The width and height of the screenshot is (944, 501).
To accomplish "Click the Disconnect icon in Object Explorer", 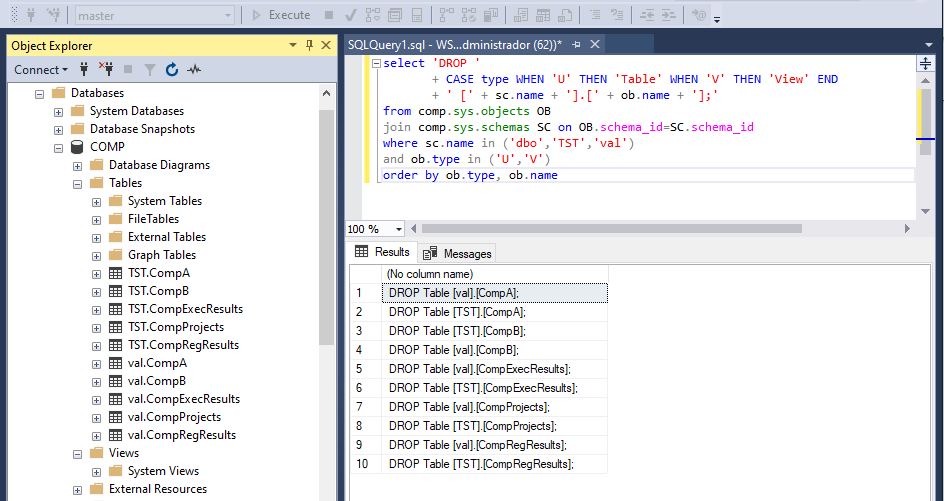I will tap(106, 70).
